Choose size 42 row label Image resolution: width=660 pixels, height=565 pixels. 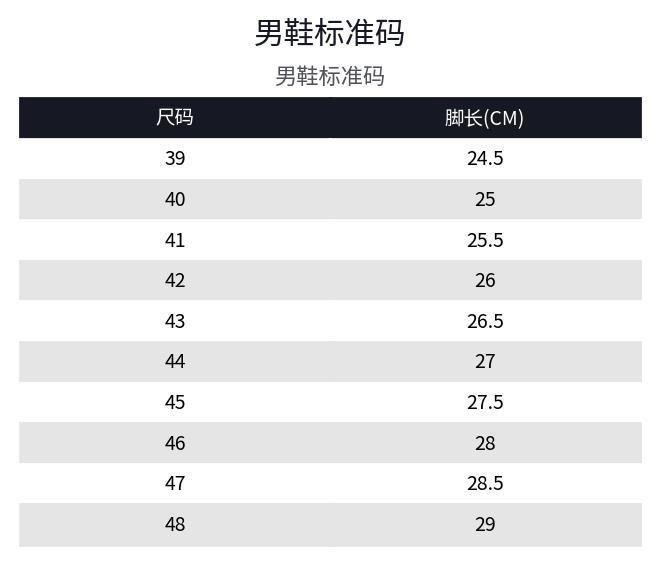[175, 280]
